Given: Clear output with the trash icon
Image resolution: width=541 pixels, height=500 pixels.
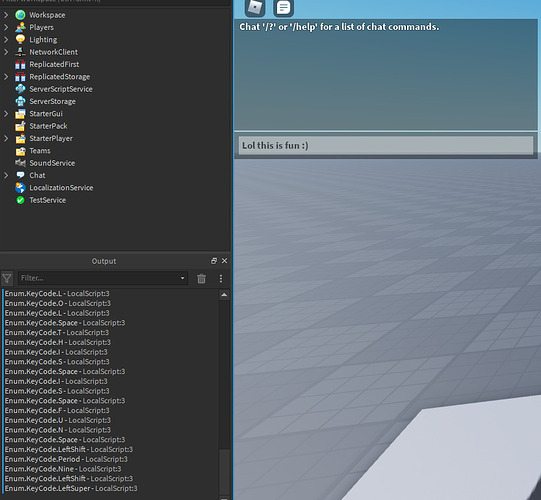Looking at the screenshot, I should [201, 278].
